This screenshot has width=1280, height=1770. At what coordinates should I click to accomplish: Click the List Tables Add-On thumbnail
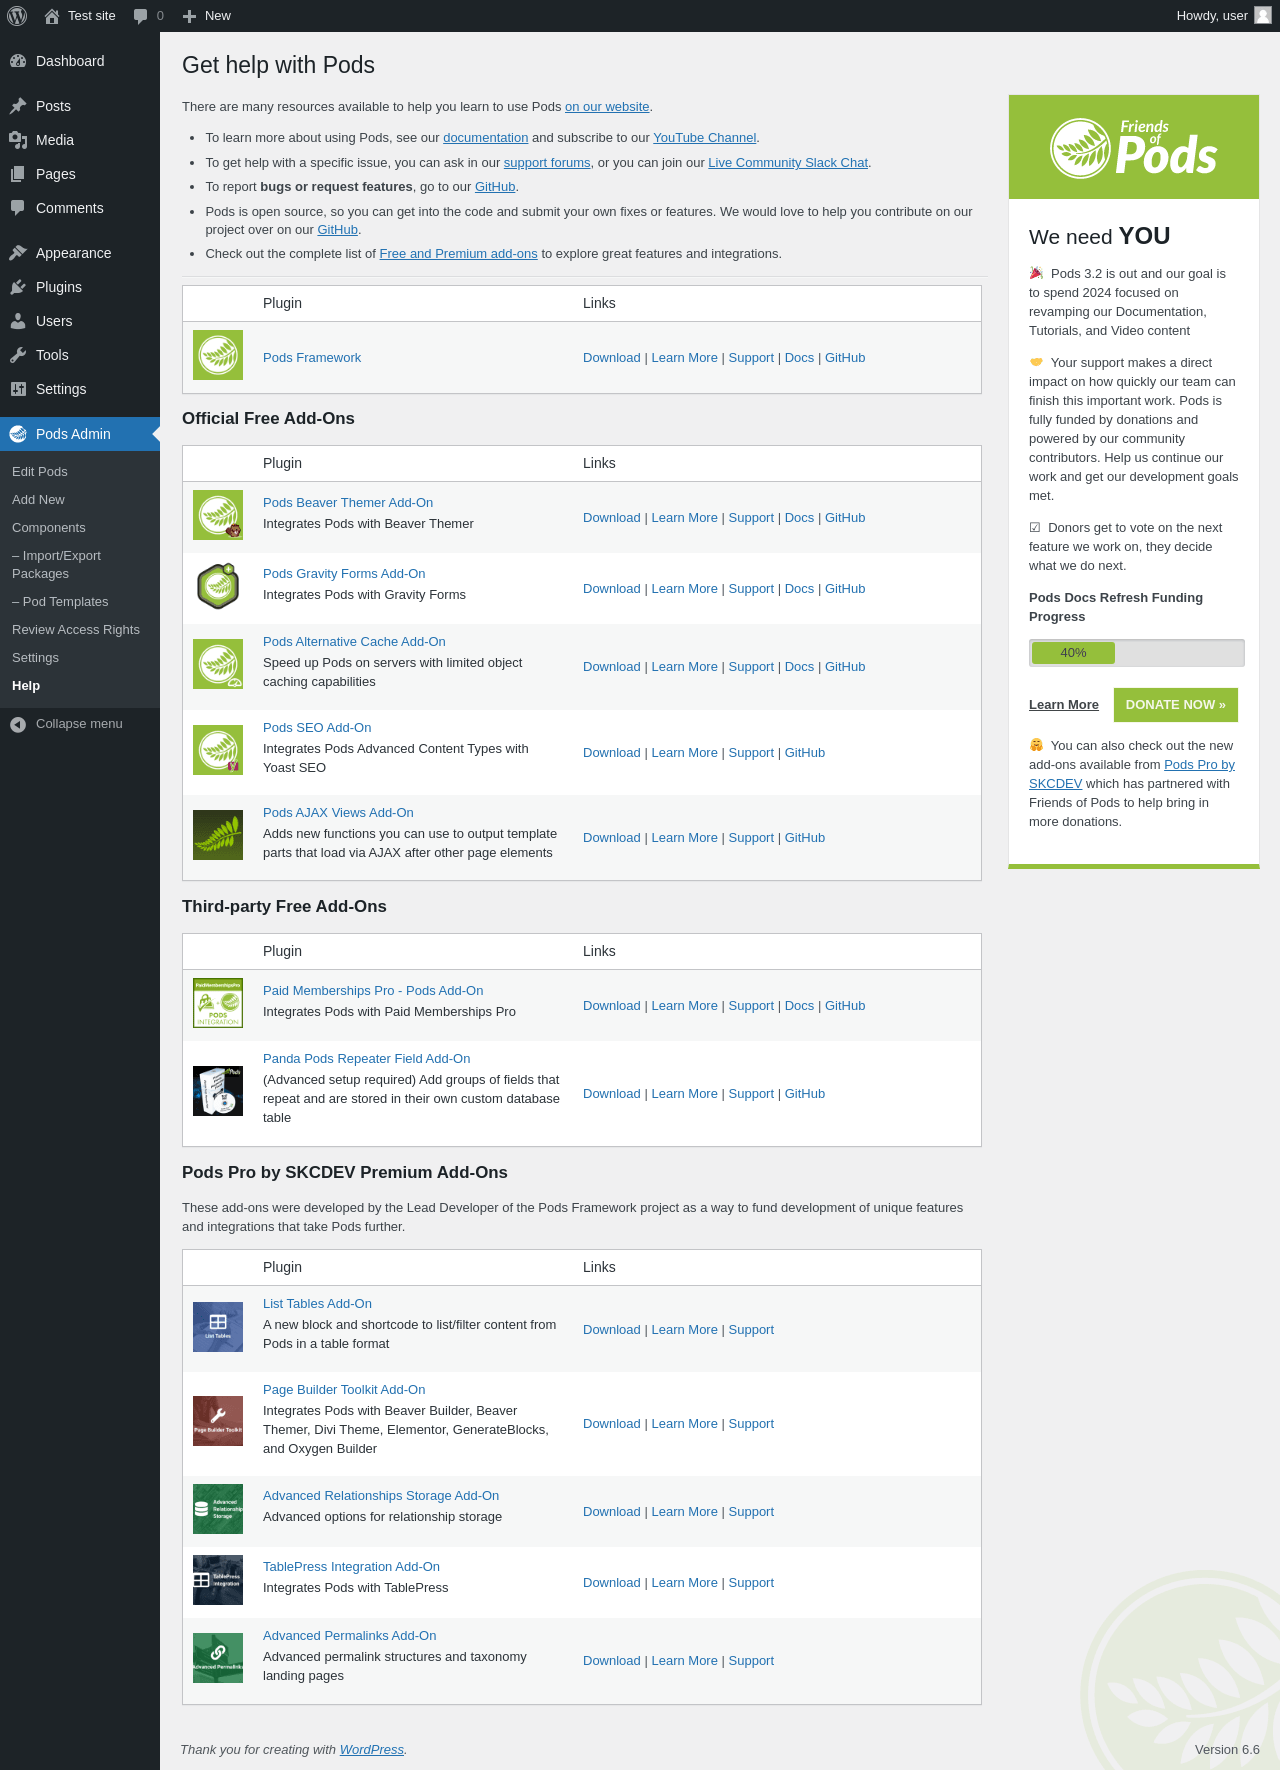(218, 1327)
